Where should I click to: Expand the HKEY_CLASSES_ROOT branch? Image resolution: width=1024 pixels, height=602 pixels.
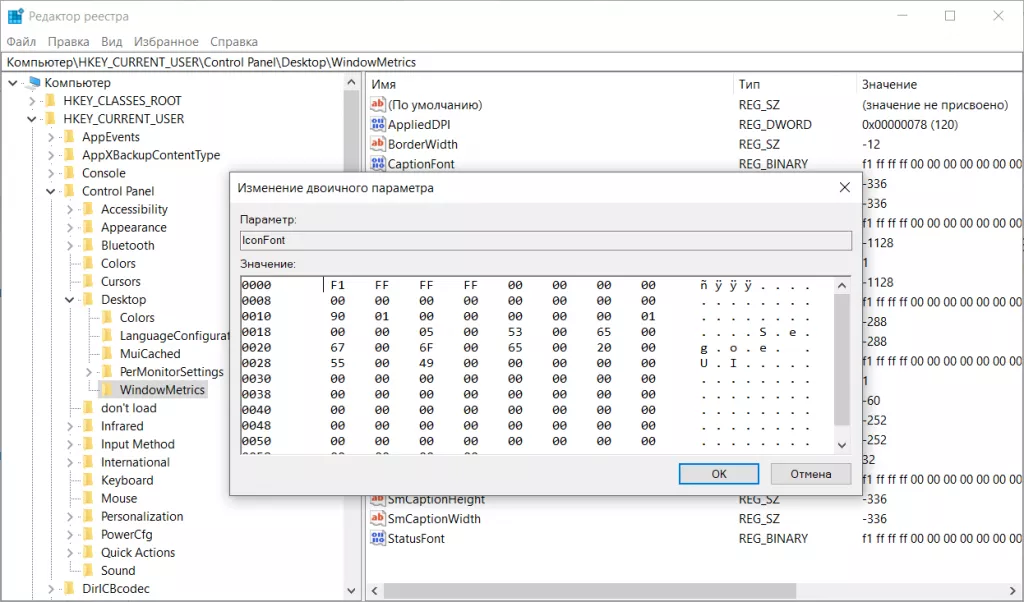32,101
